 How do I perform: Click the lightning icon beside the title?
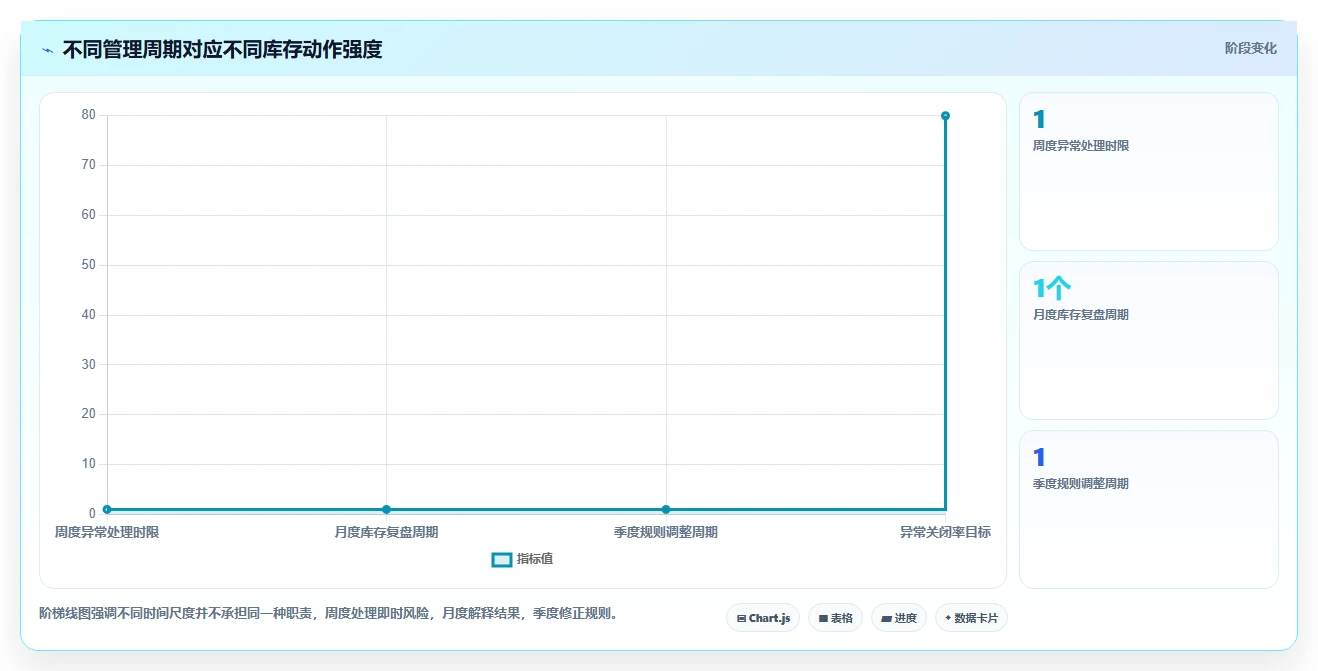point(47,49)
